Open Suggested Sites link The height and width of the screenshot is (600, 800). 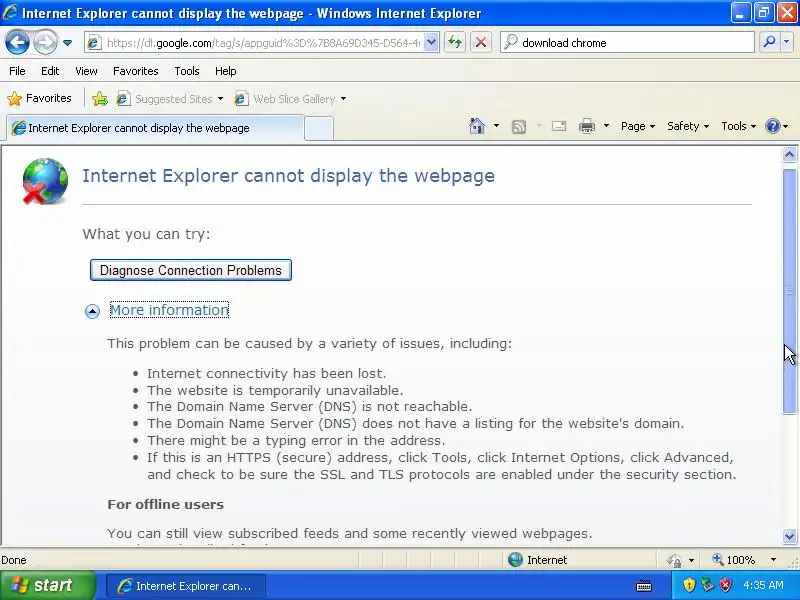[164, 98]
